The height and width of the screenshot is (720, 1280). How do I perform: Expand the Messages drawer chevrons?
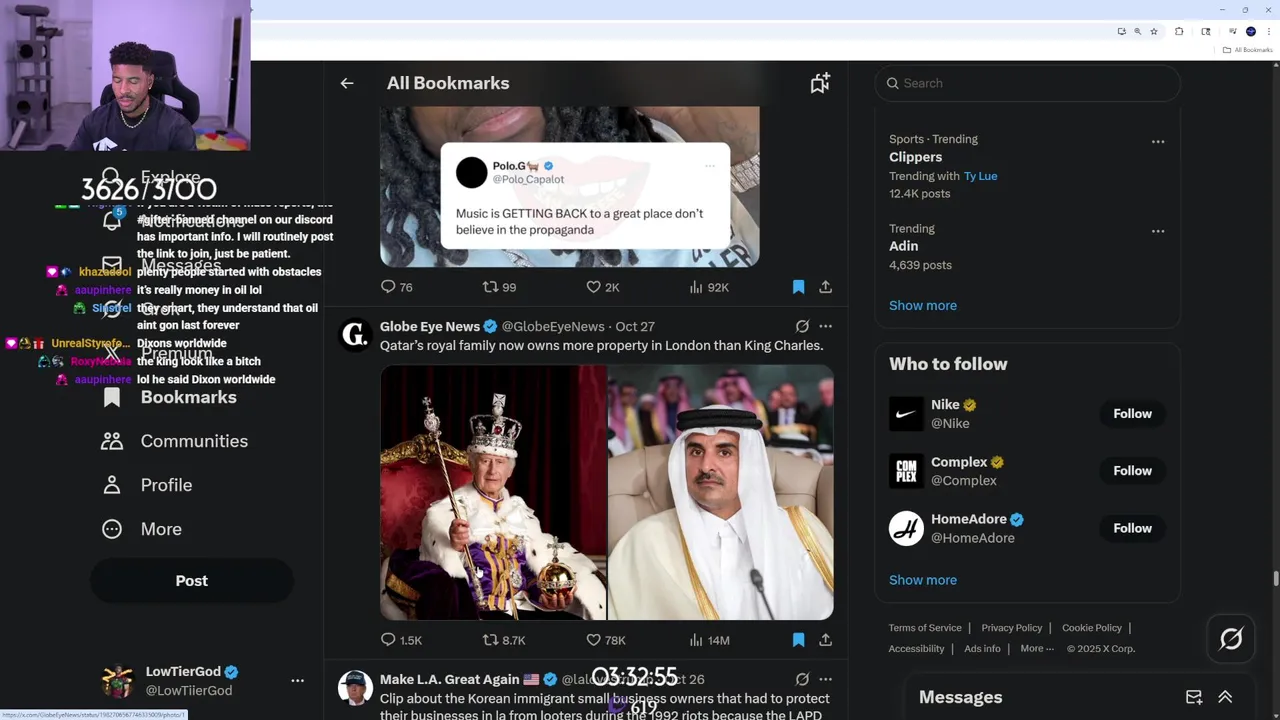pos(1225,697)
